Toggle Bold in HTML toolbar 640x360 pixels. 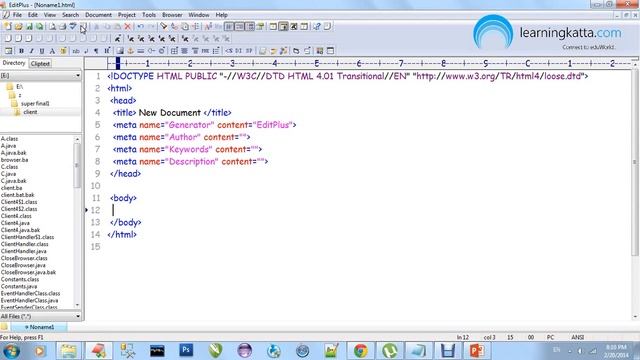tap(21, 51)
